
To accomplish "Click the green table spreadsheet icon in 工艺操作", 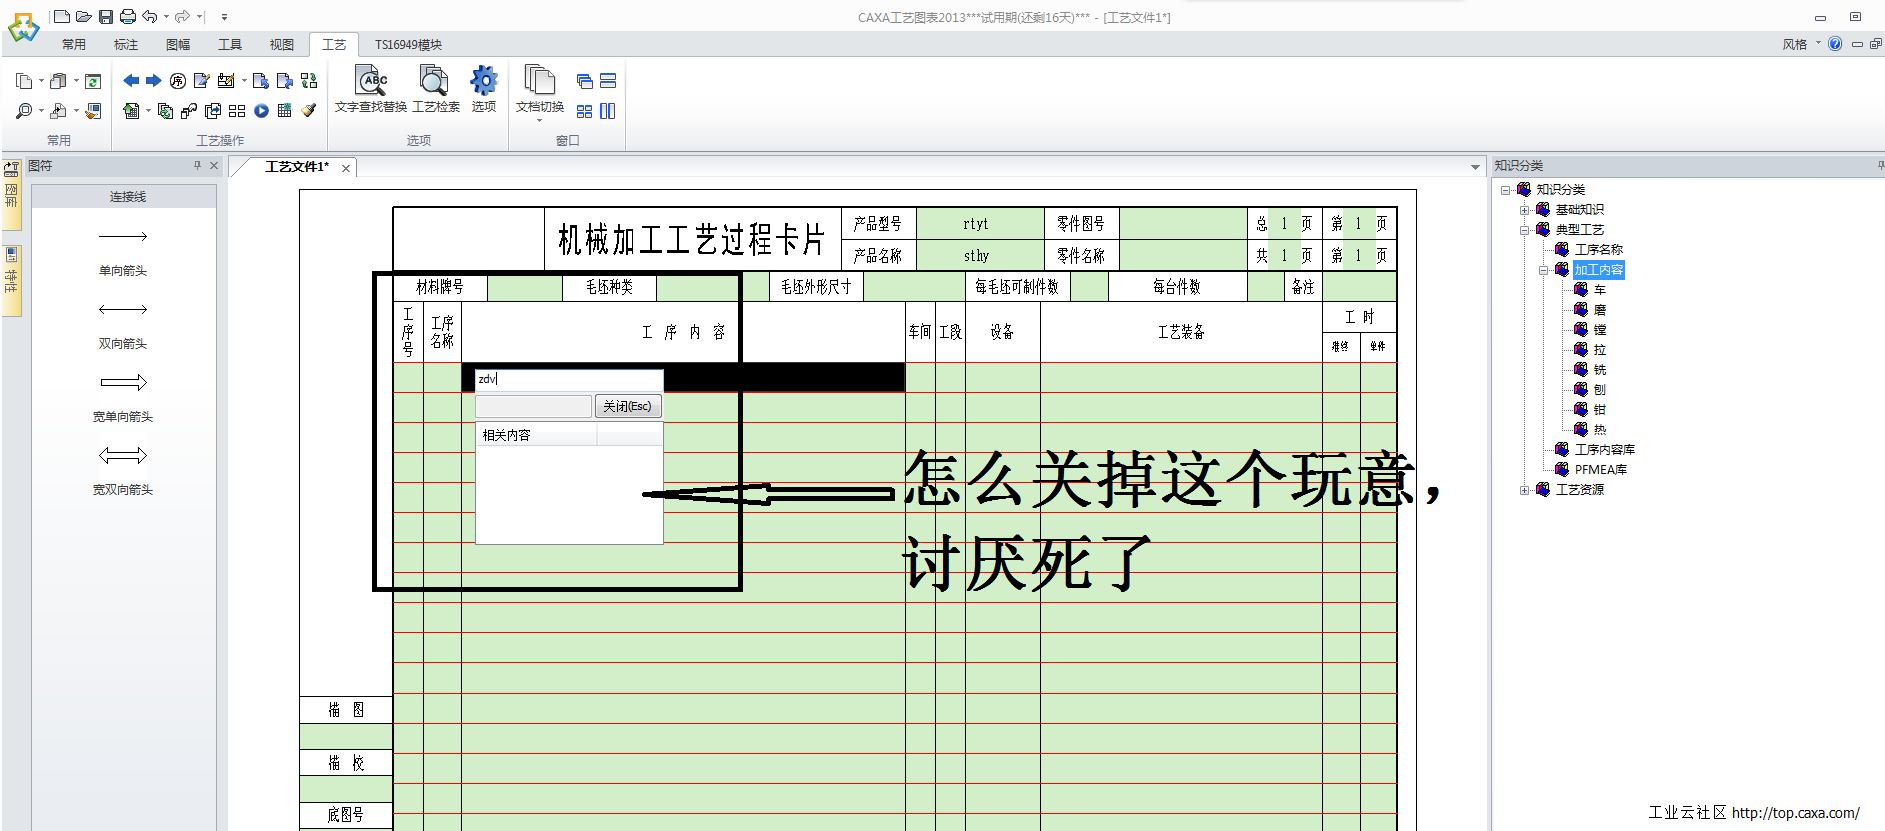I will (285, 111).
